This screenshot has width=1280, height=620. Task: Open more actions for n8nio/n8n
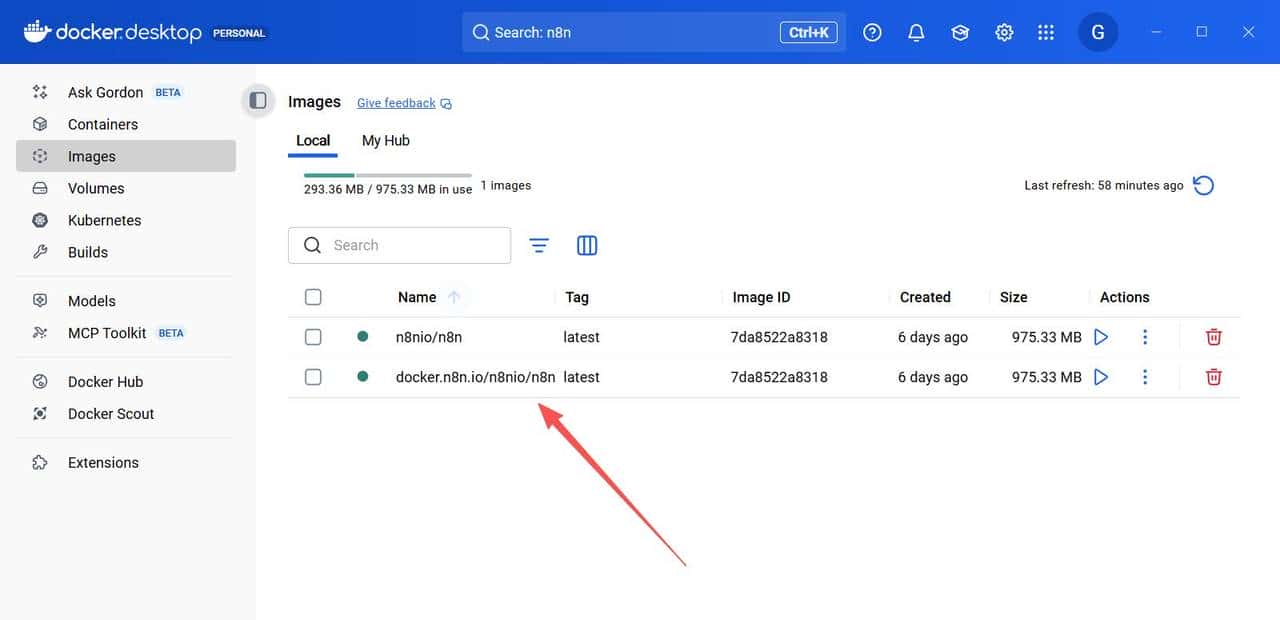(1145, 337)
